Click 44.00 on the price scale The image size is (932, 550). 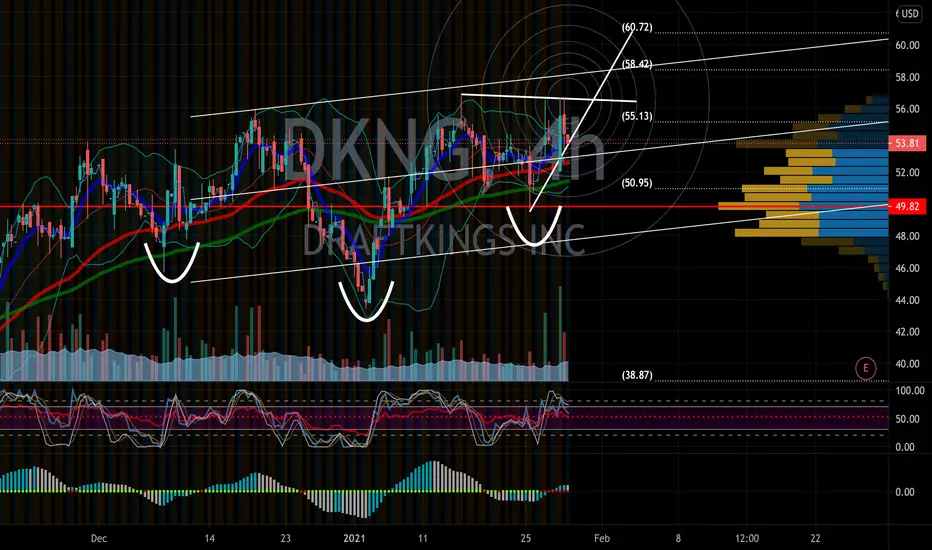pos(907,300)
